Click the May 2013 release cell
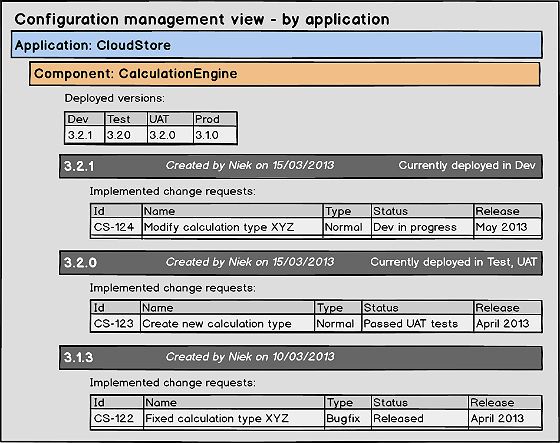 tap(508, 227)
